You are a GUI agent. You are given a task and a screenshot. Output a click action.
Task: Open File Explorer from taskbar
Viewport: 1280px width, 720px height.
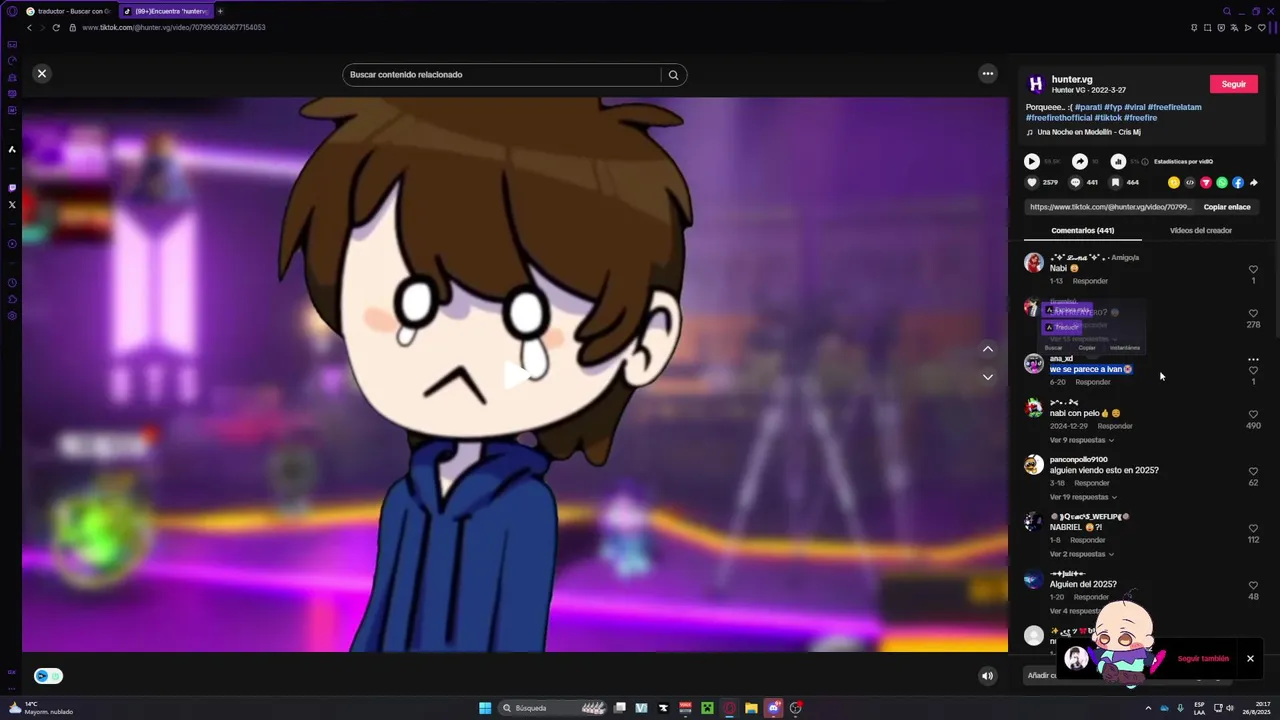(751, 708)
